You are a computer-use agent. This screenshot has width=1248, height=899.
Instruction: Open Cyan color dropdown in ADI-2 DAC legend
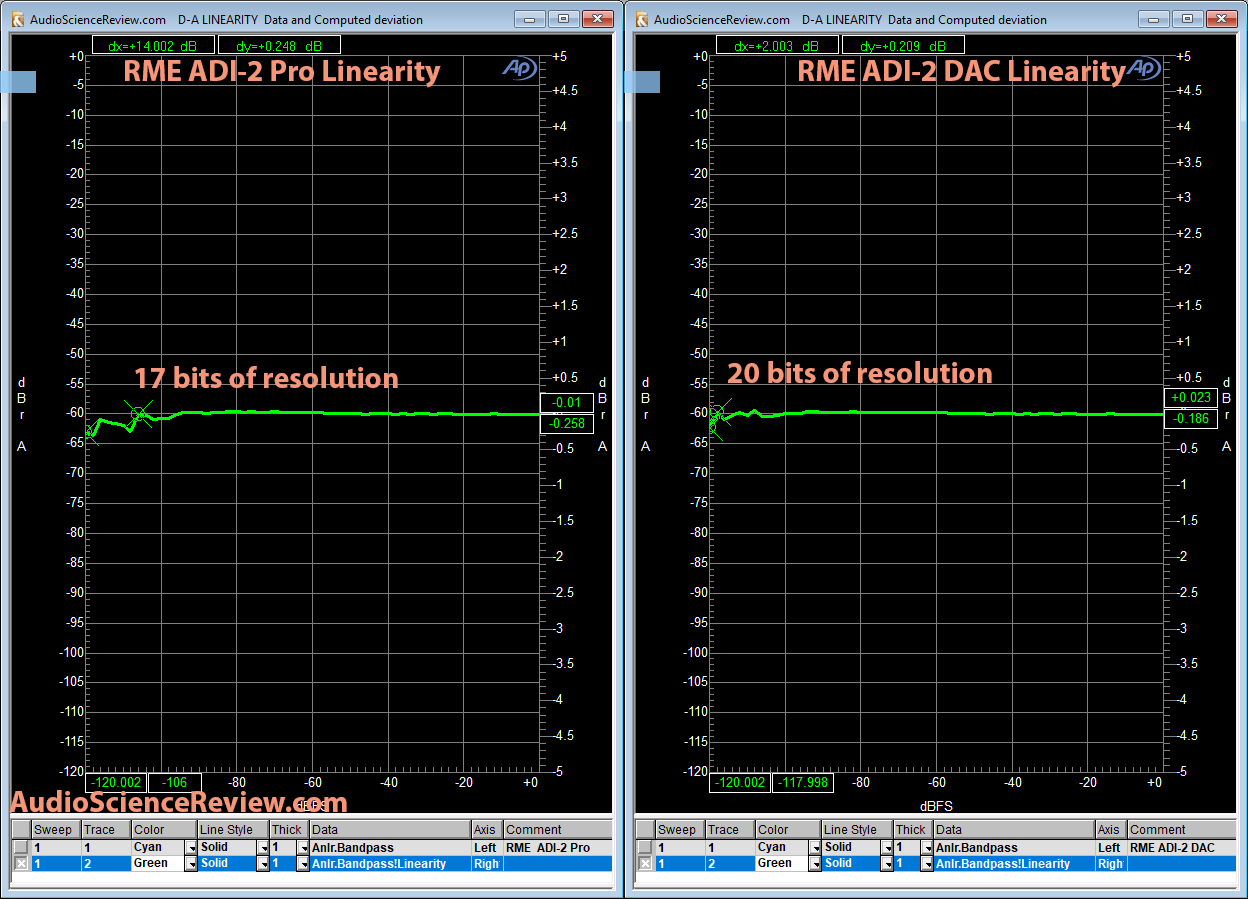814,848
